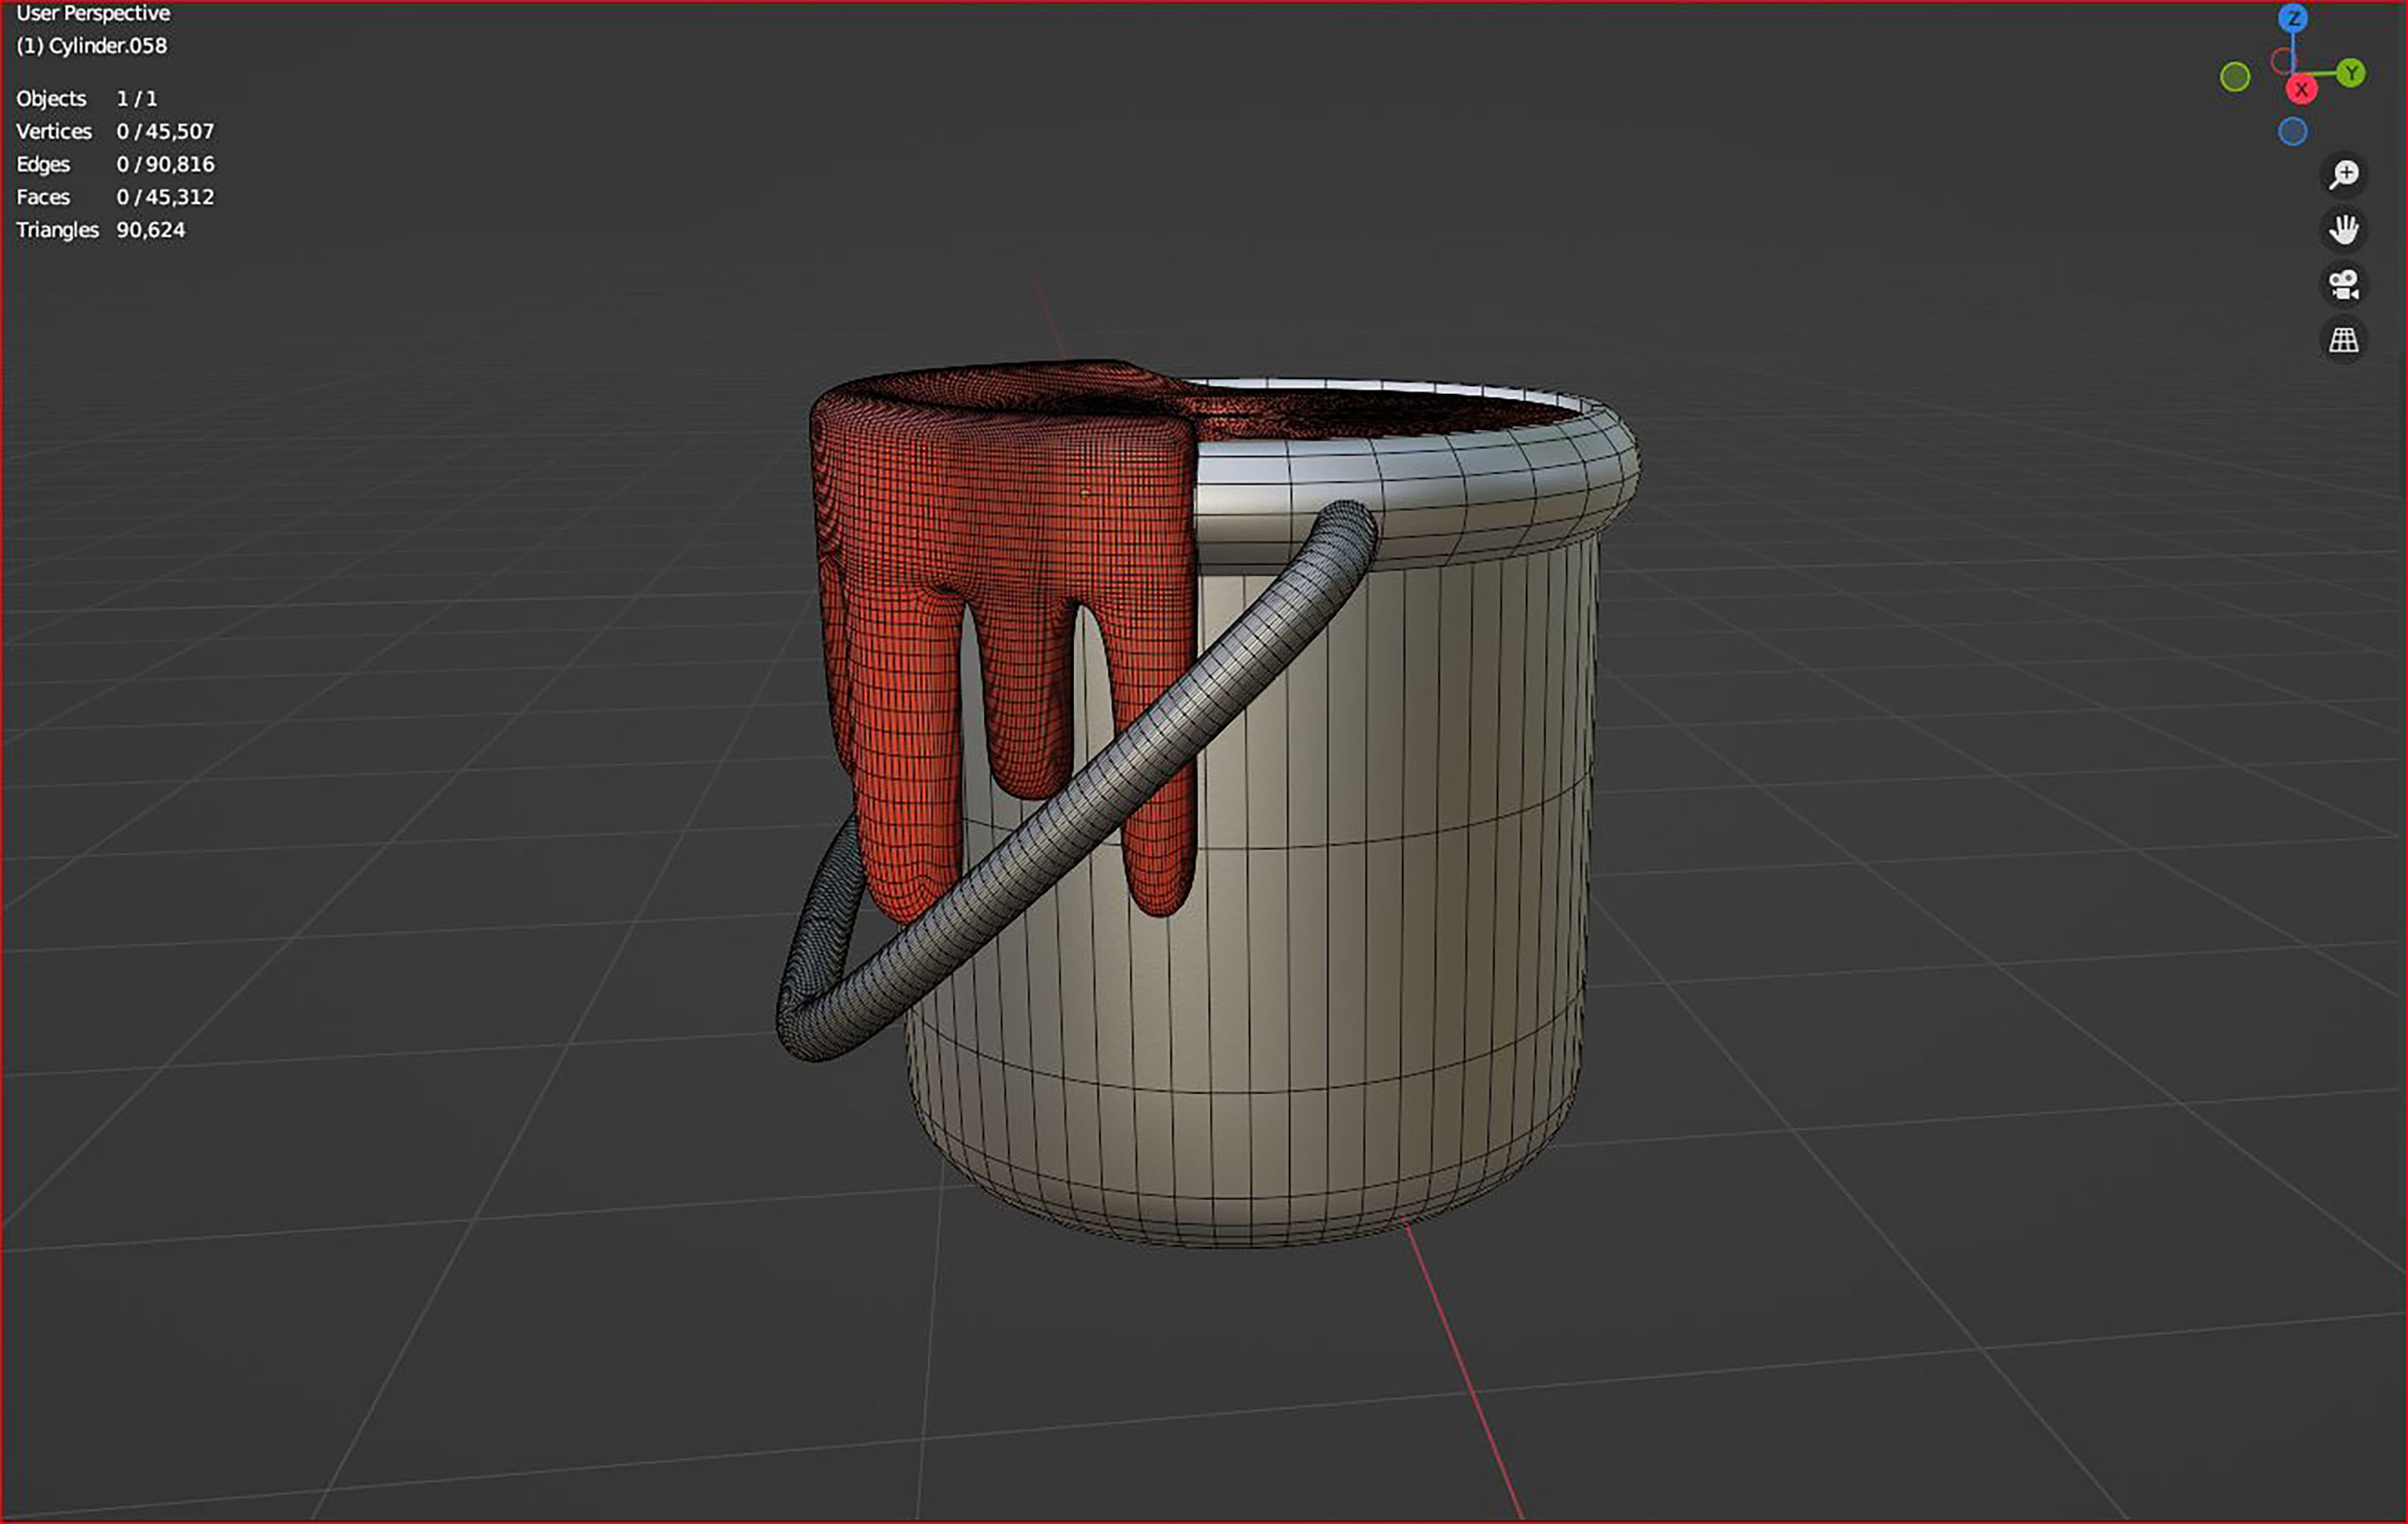2408x1524 pixels.
Task: Click the negative X dark red gizmo circle
Action: click(x=2282, y=61)
